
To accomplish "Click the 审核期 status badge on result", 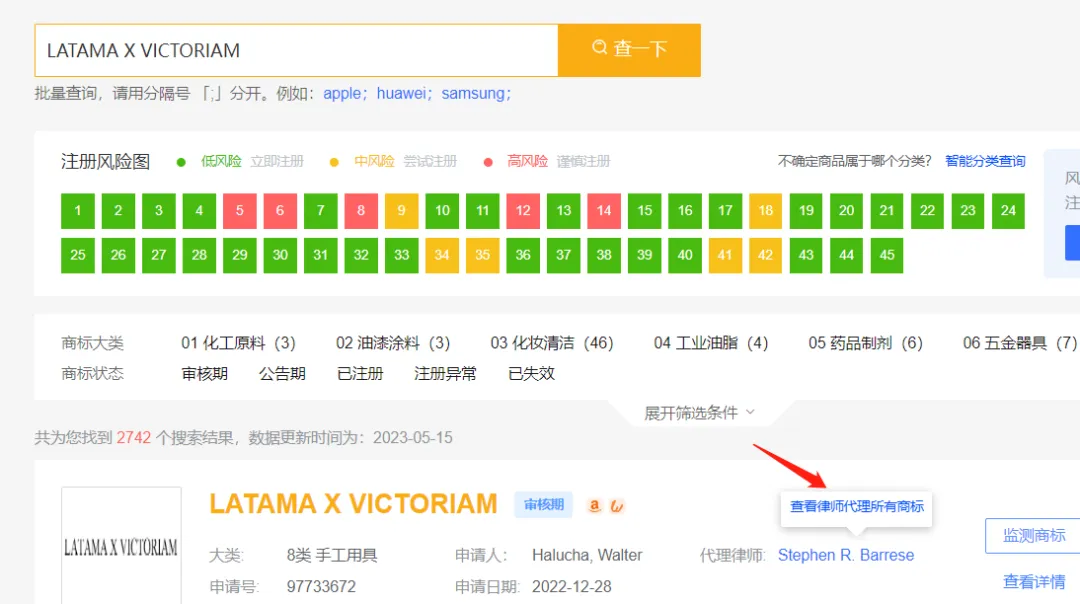I will [543, 505].
